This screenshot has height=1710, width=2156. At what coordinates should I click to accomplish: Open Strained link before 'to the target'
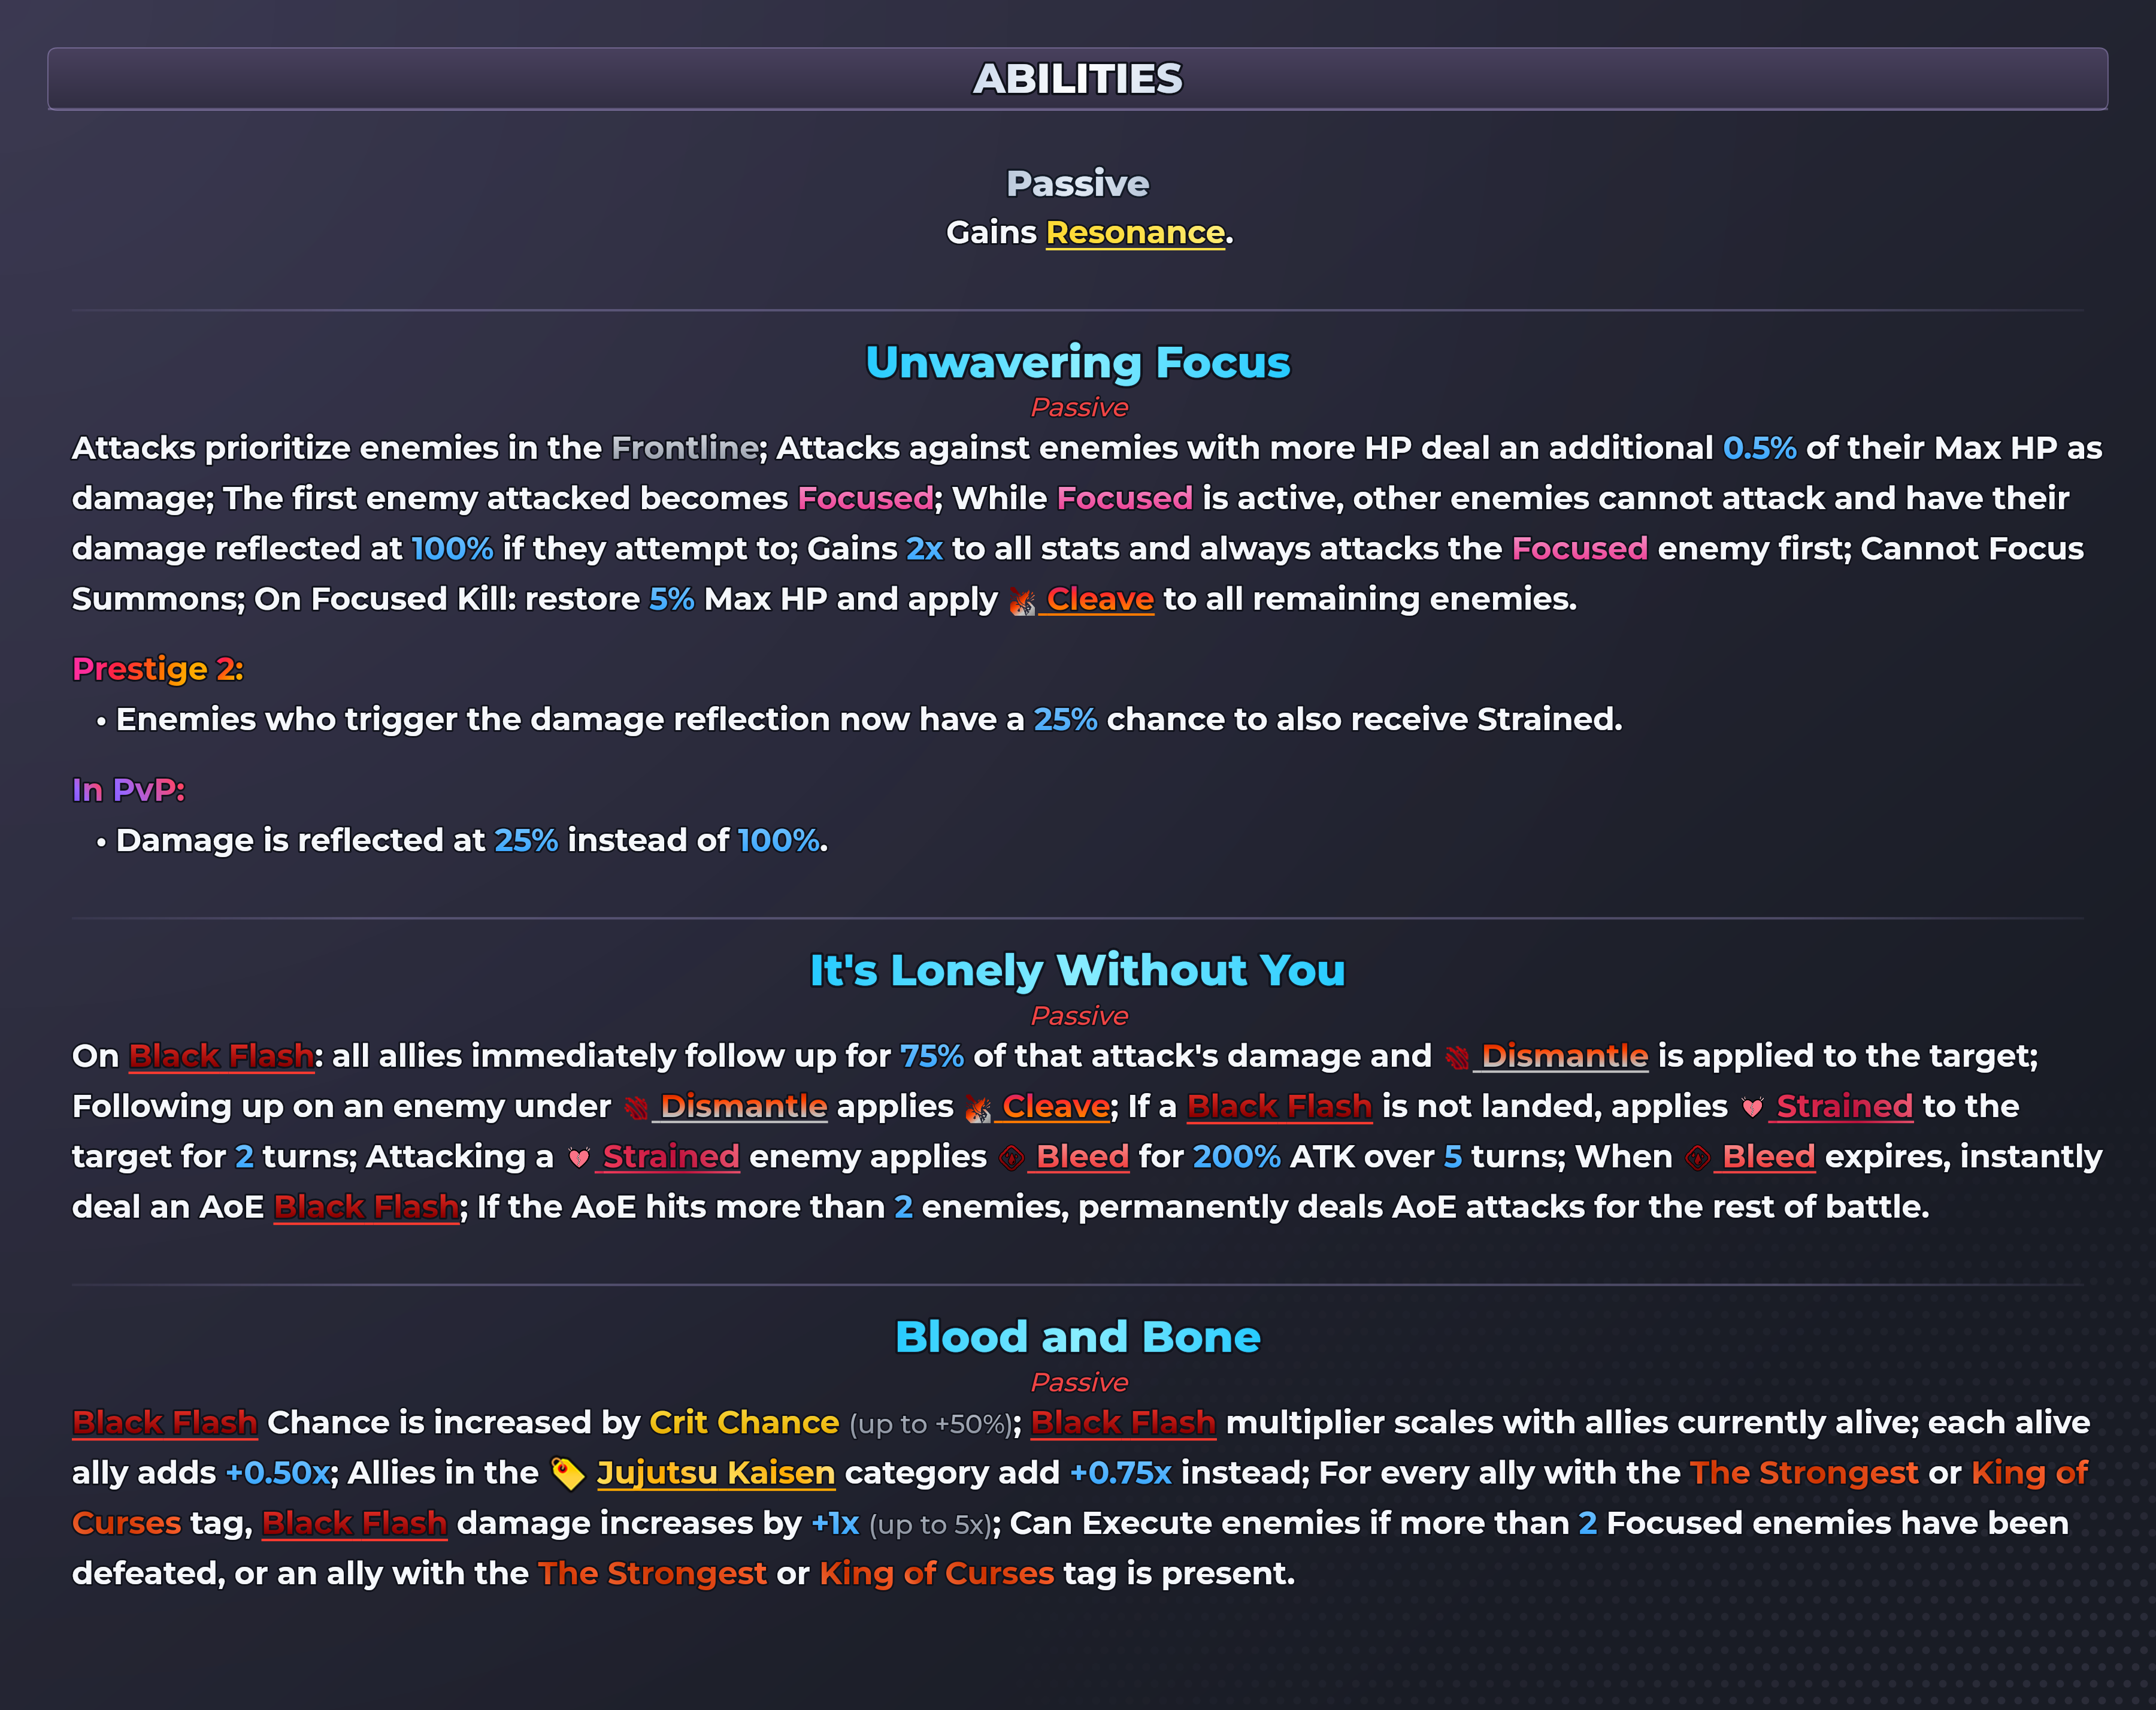click(x=1844, y=1106)
